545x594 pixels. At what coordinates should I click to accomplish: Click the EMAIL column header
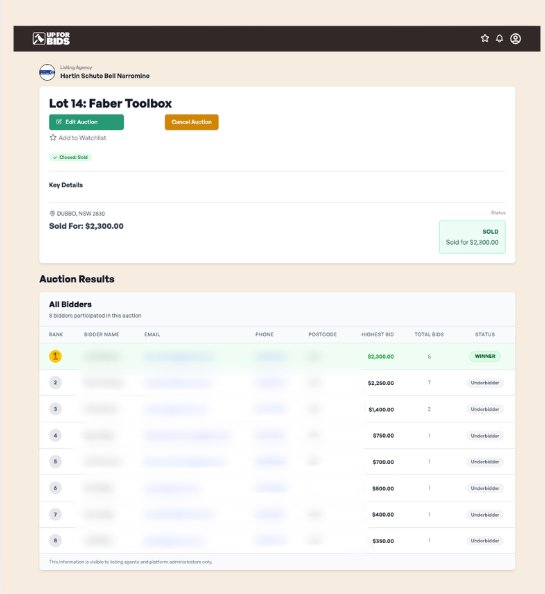[152, 335]
